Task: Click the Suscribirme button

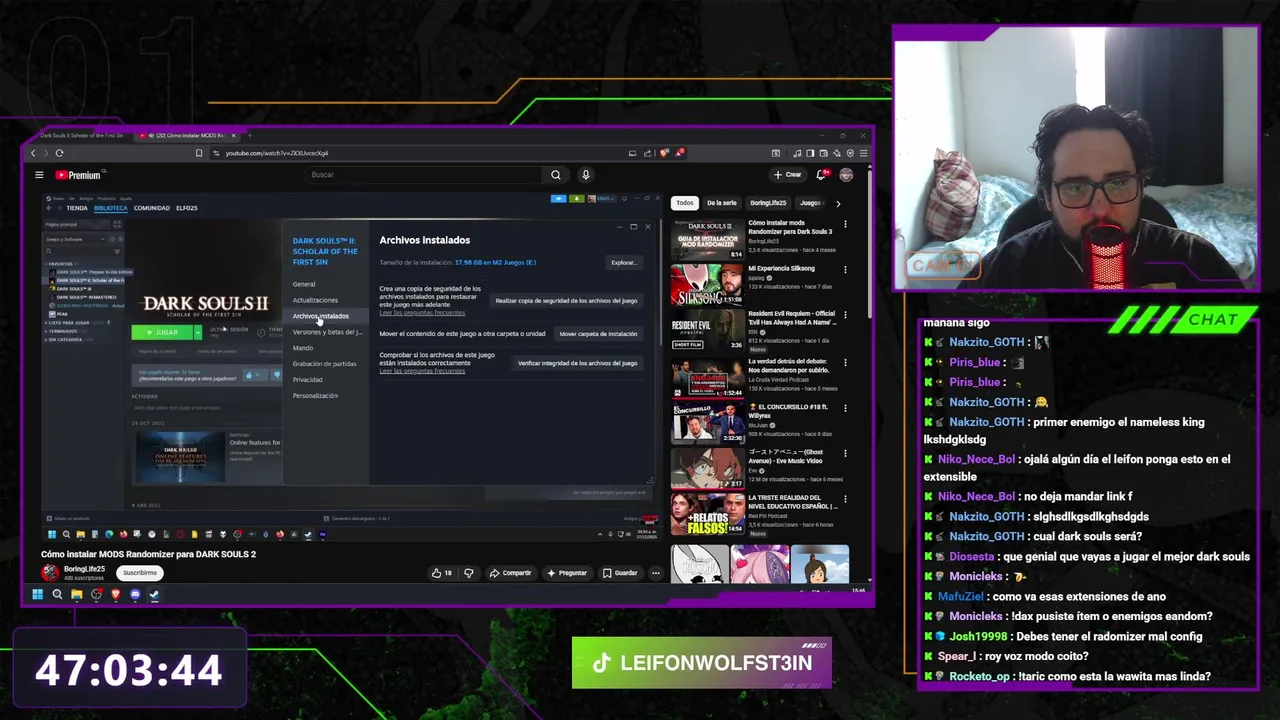Action: (x=140, y=573)
